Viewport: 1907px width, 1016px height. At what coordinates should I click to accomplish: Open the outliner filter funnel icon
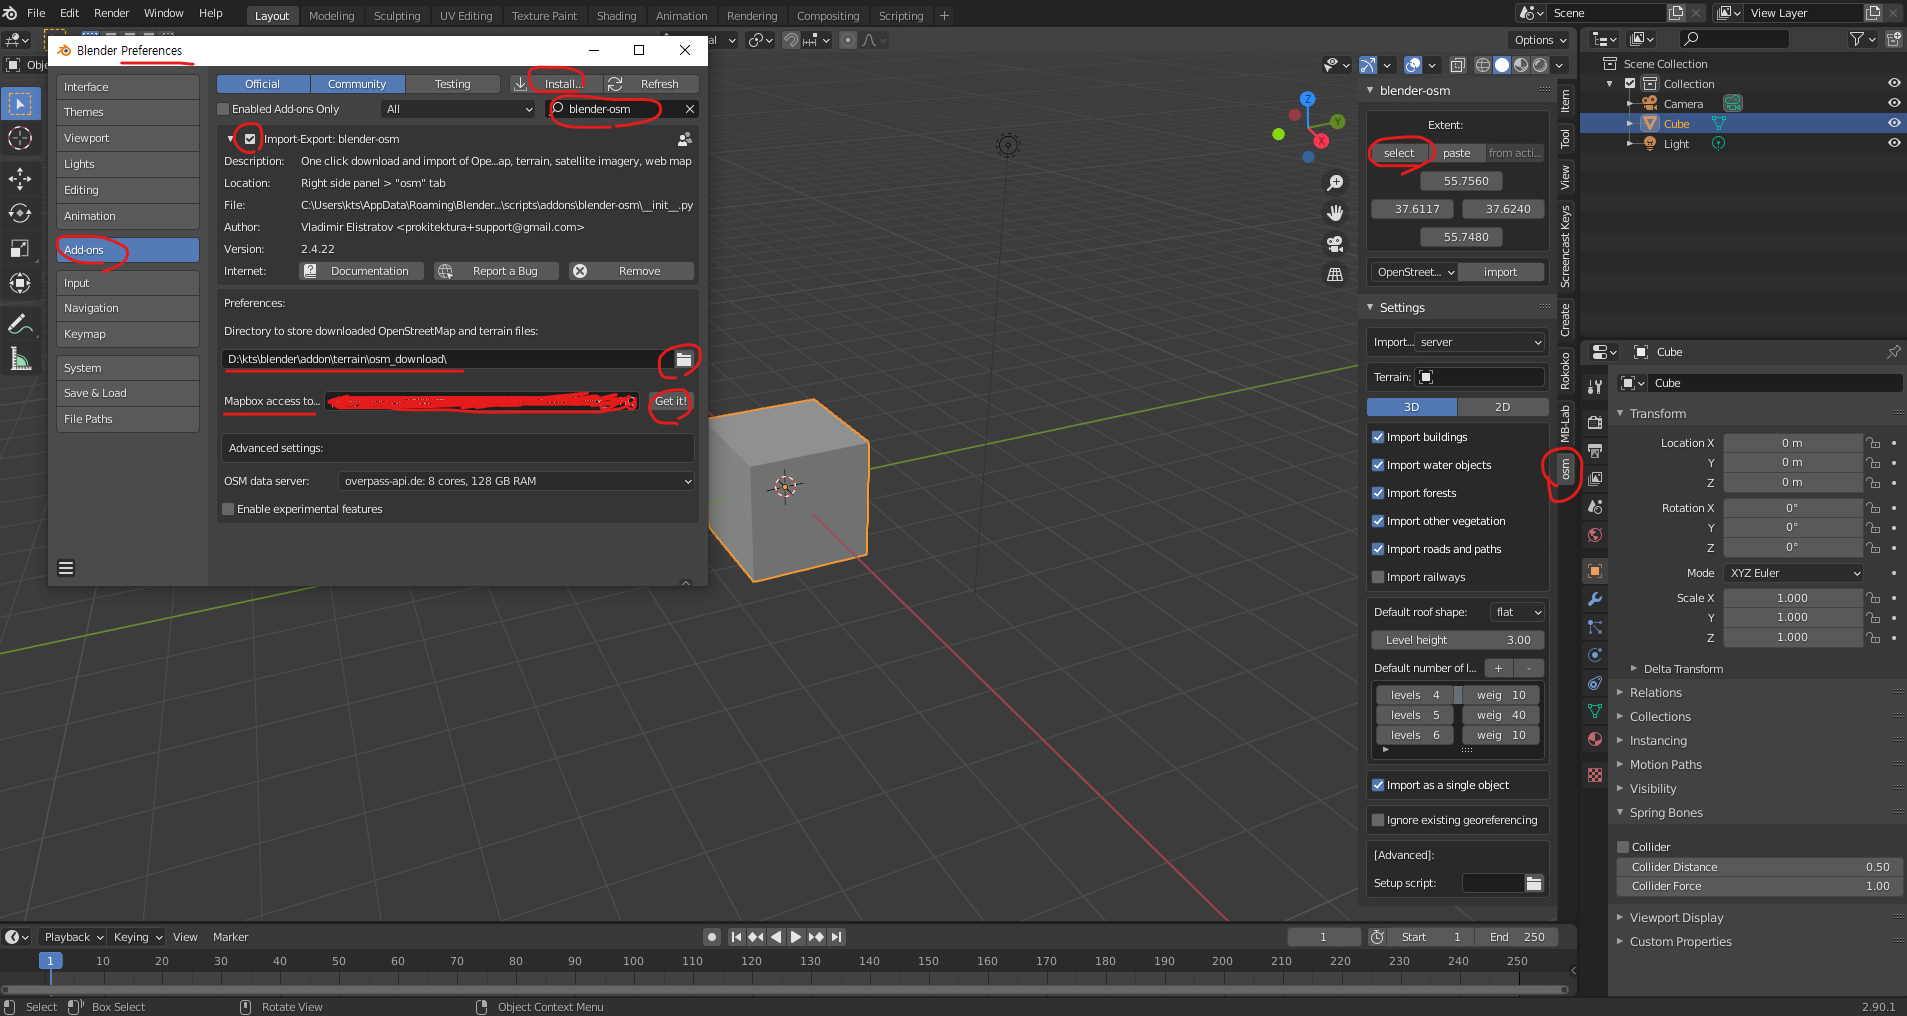tap(1856, 39)
